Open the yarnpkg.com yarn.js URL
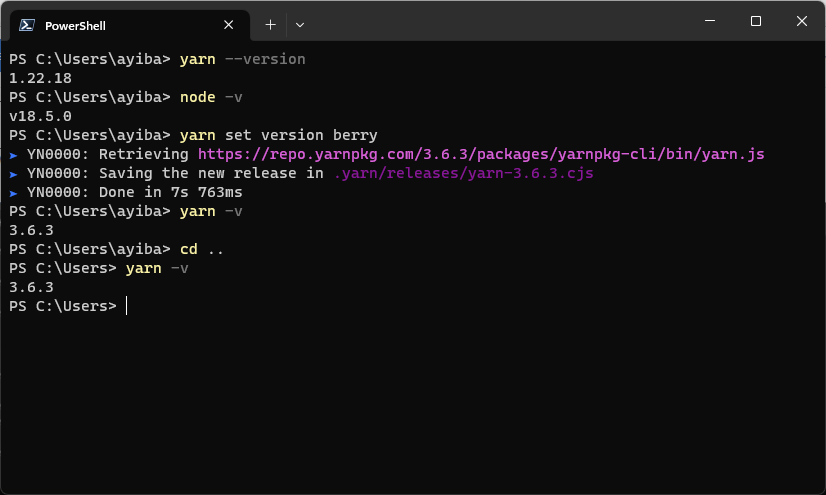826x495 pixels. (x=481, y=154)
